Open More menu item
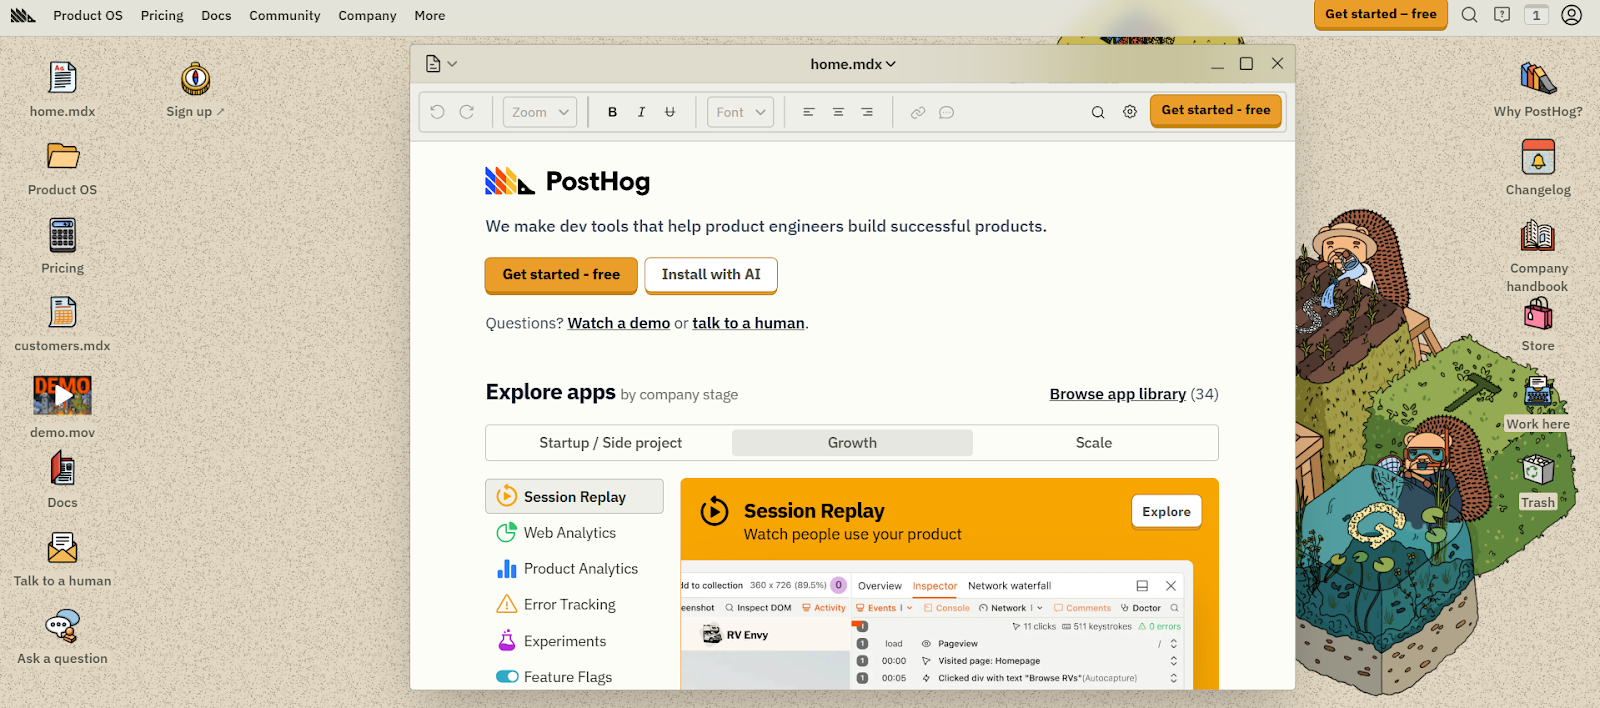 pos(430,15)
